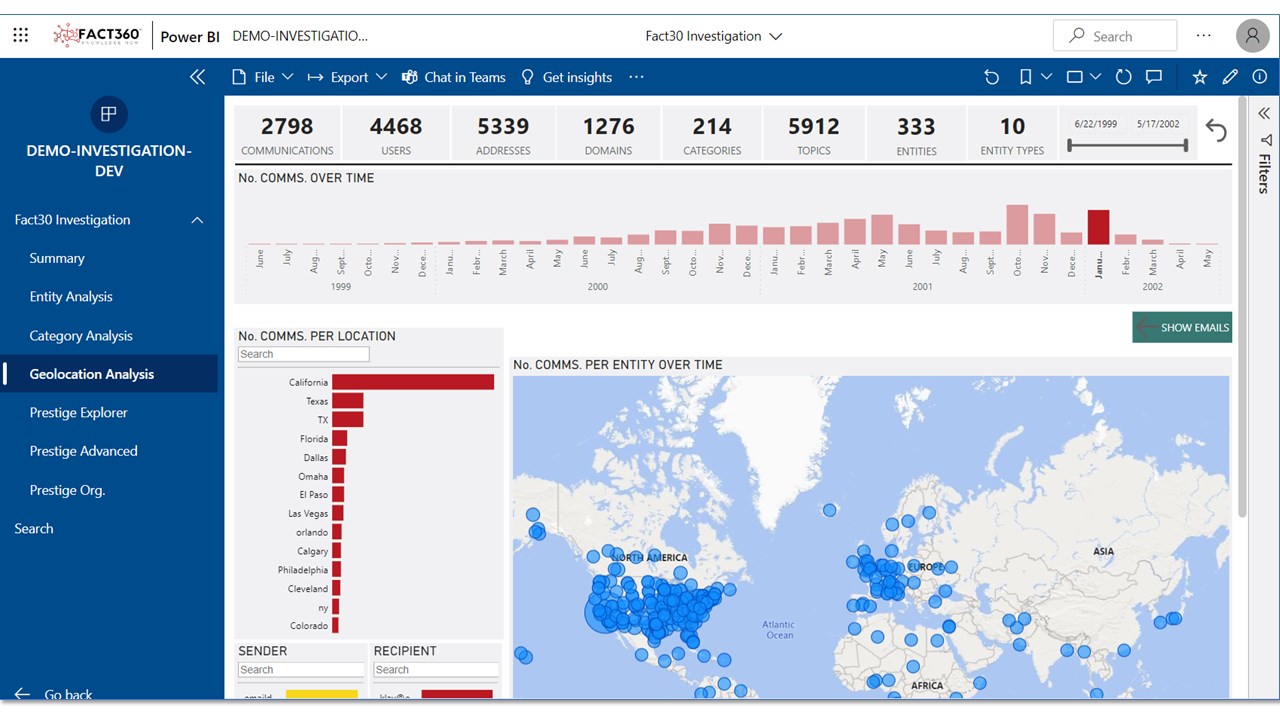
Task: Expand the Filters pane
Action: tap(1264, 113)
